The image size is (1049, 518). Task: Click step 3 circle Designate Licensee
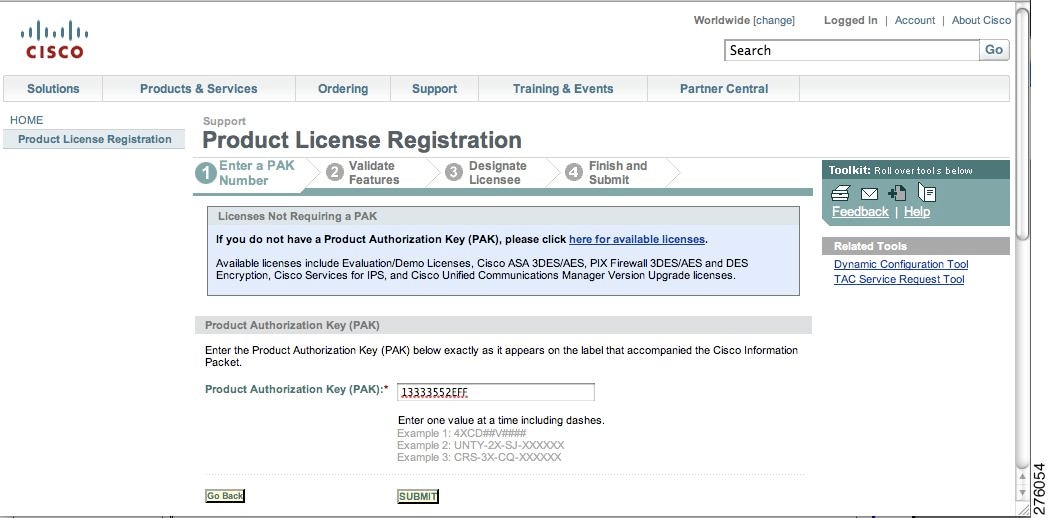(x=454, y=173)
